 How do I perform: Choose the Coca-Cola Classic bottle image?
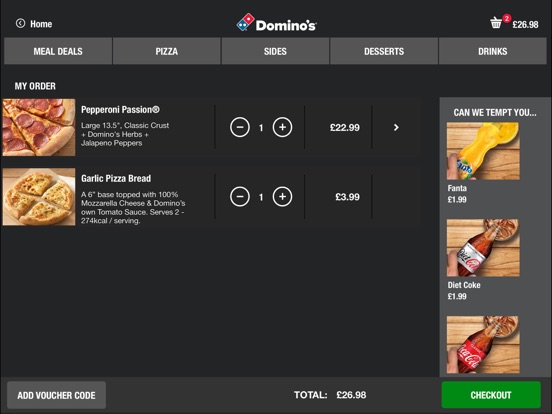click(x=483, y=345)
